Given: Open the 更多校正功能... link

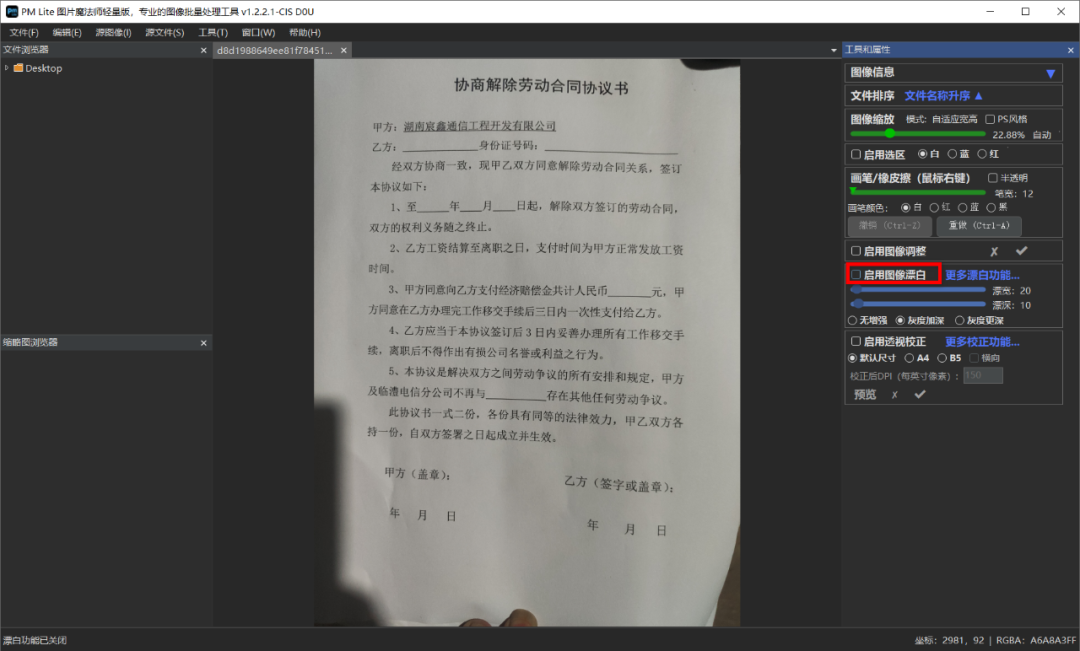Looking at the screenshot, I should 982,342.
